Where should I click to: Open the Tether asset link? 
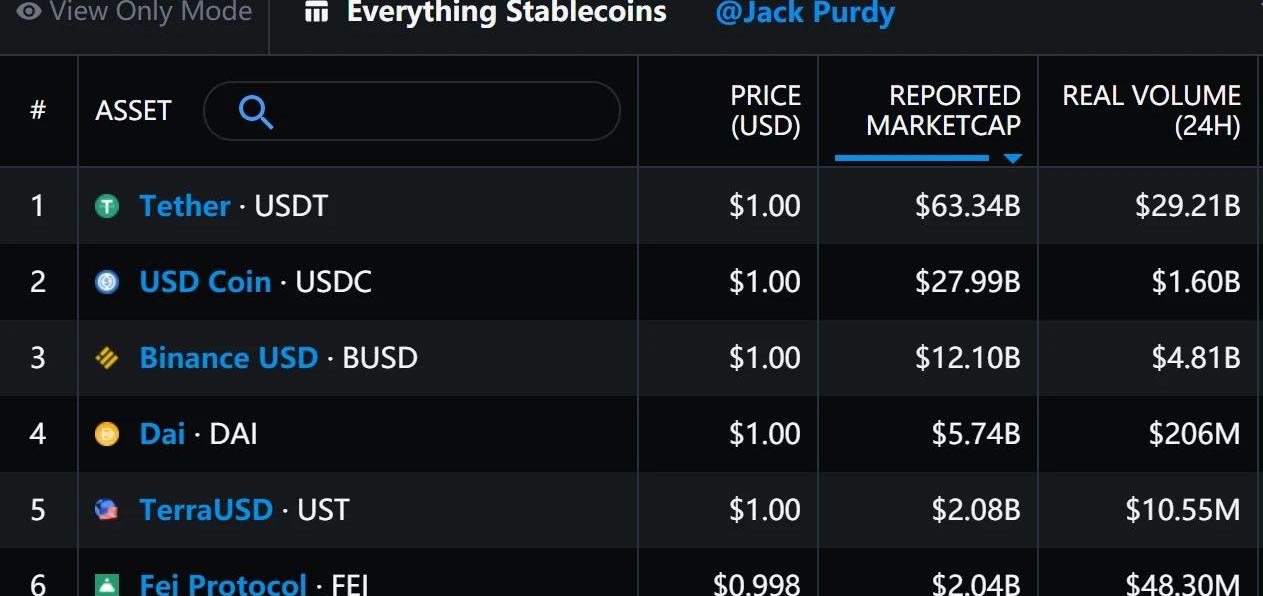185,206
